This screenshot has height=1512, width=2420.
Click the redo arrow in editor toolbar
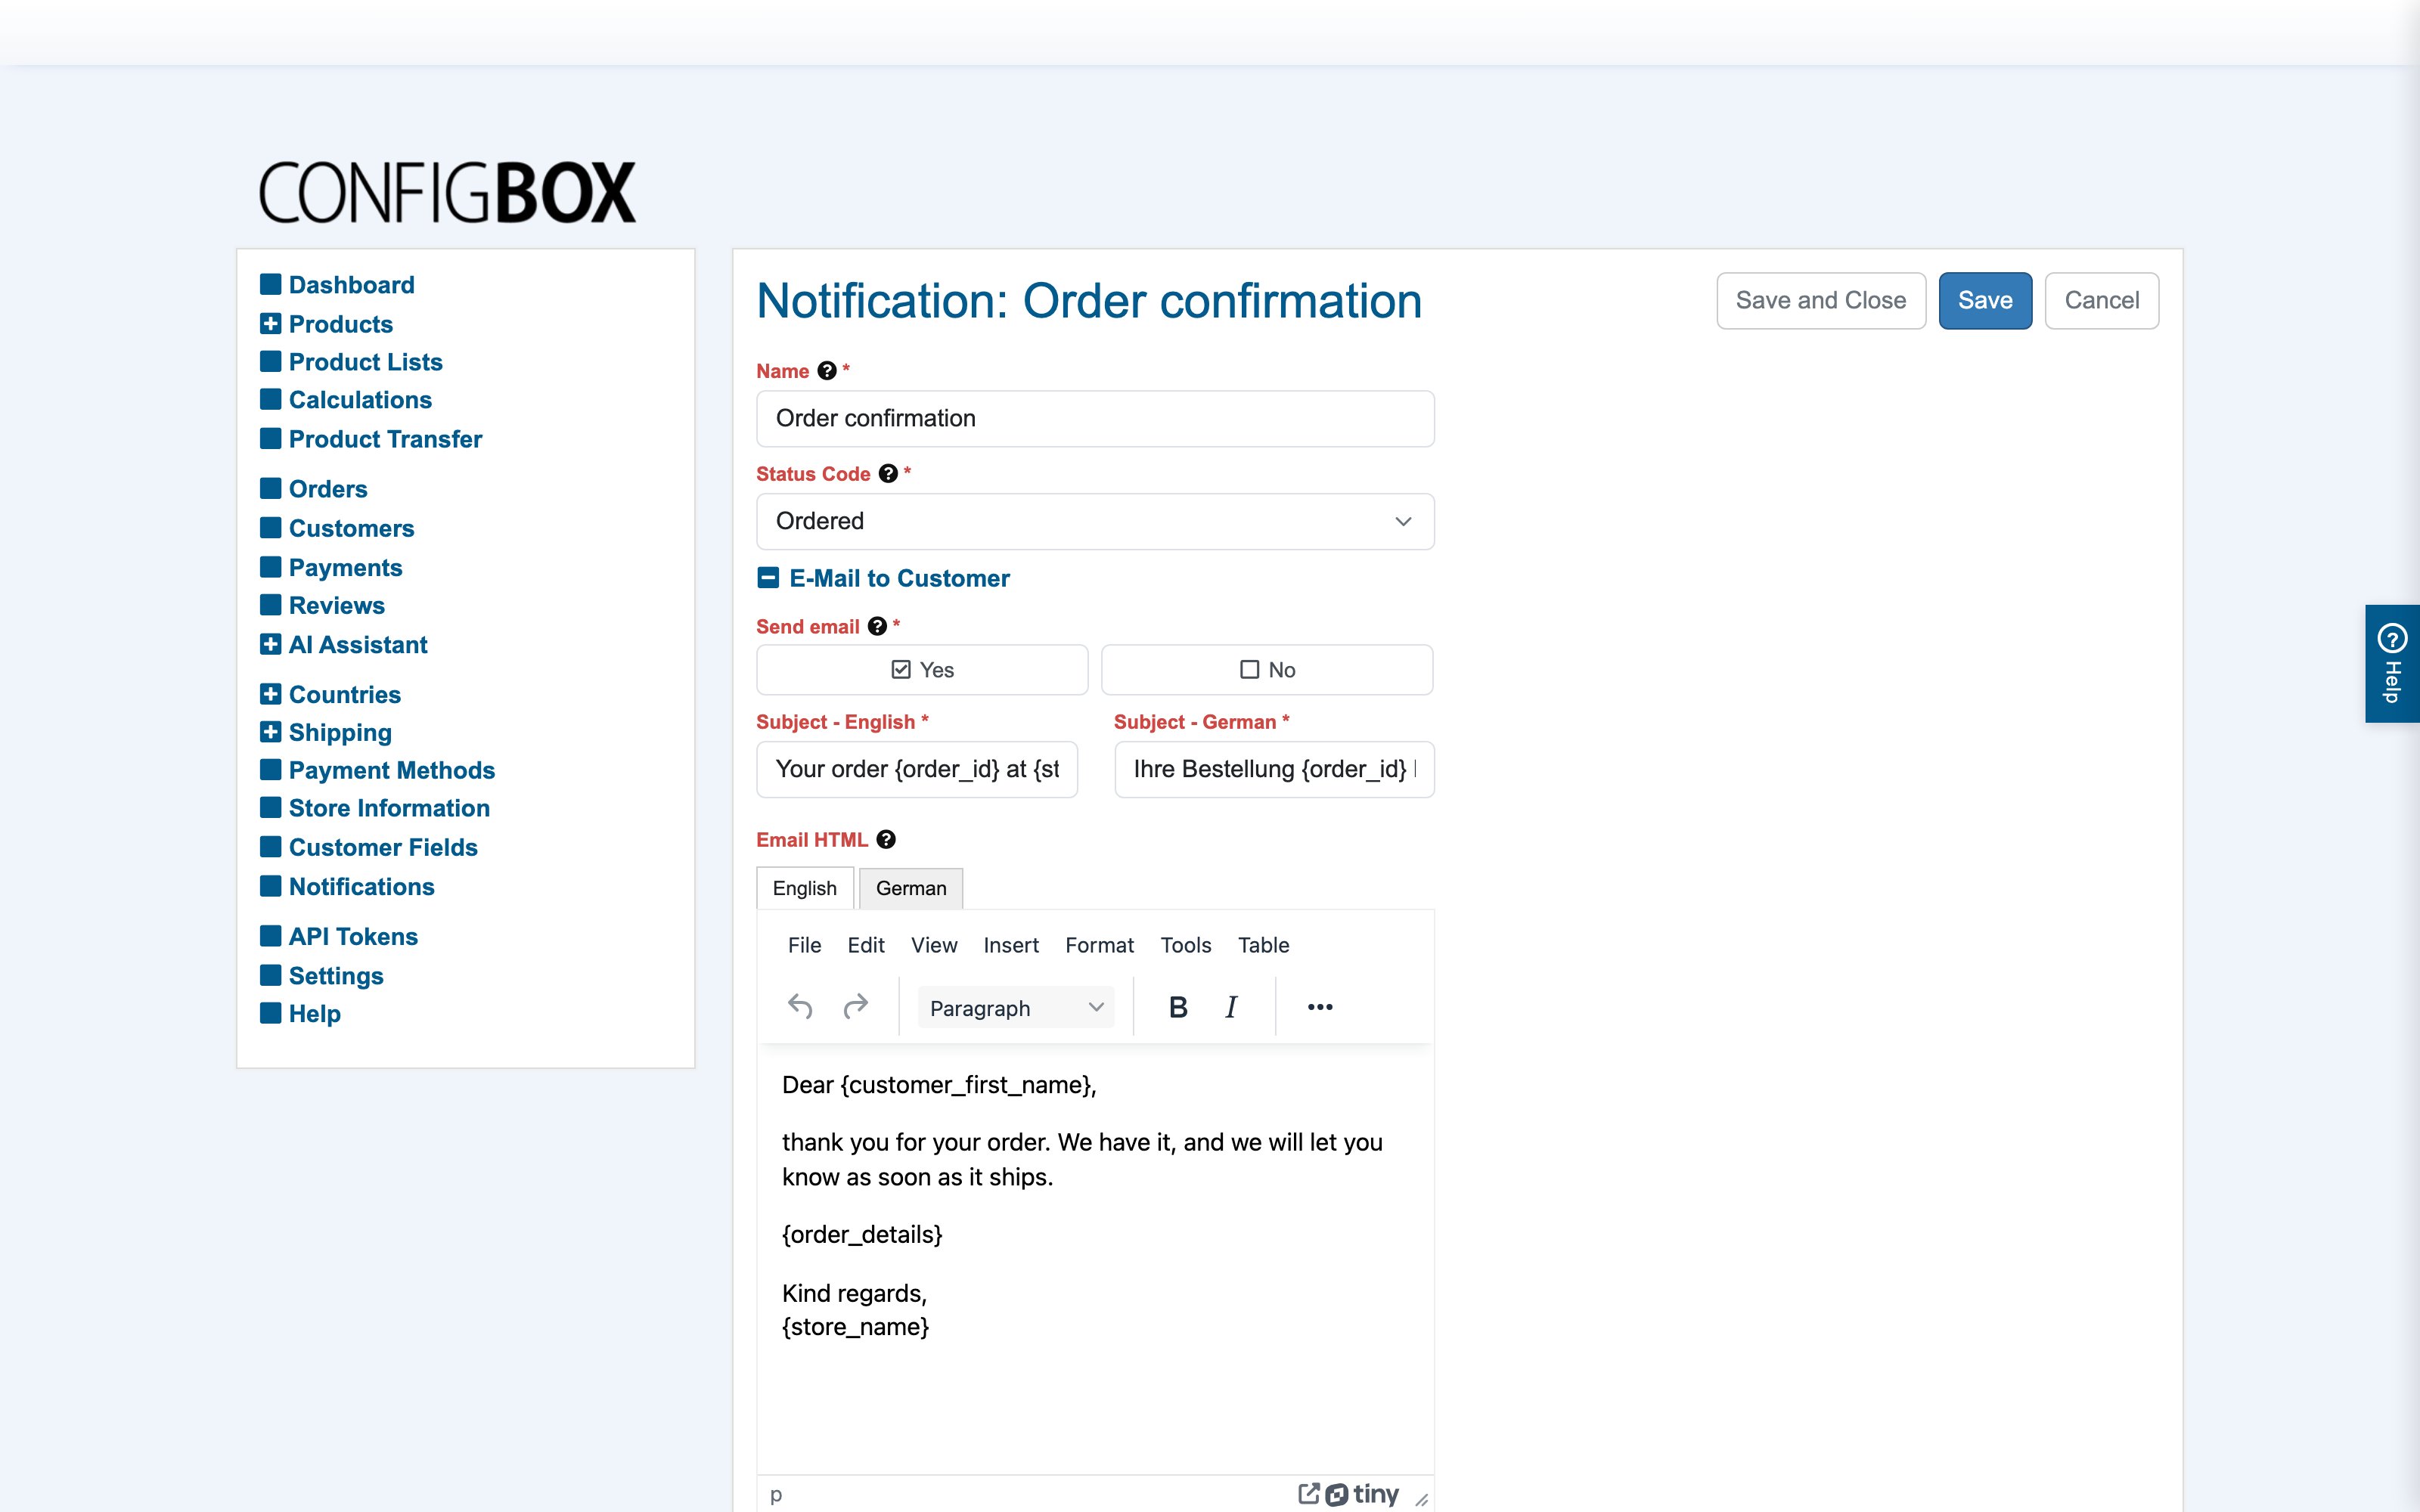click(855, 1006)
